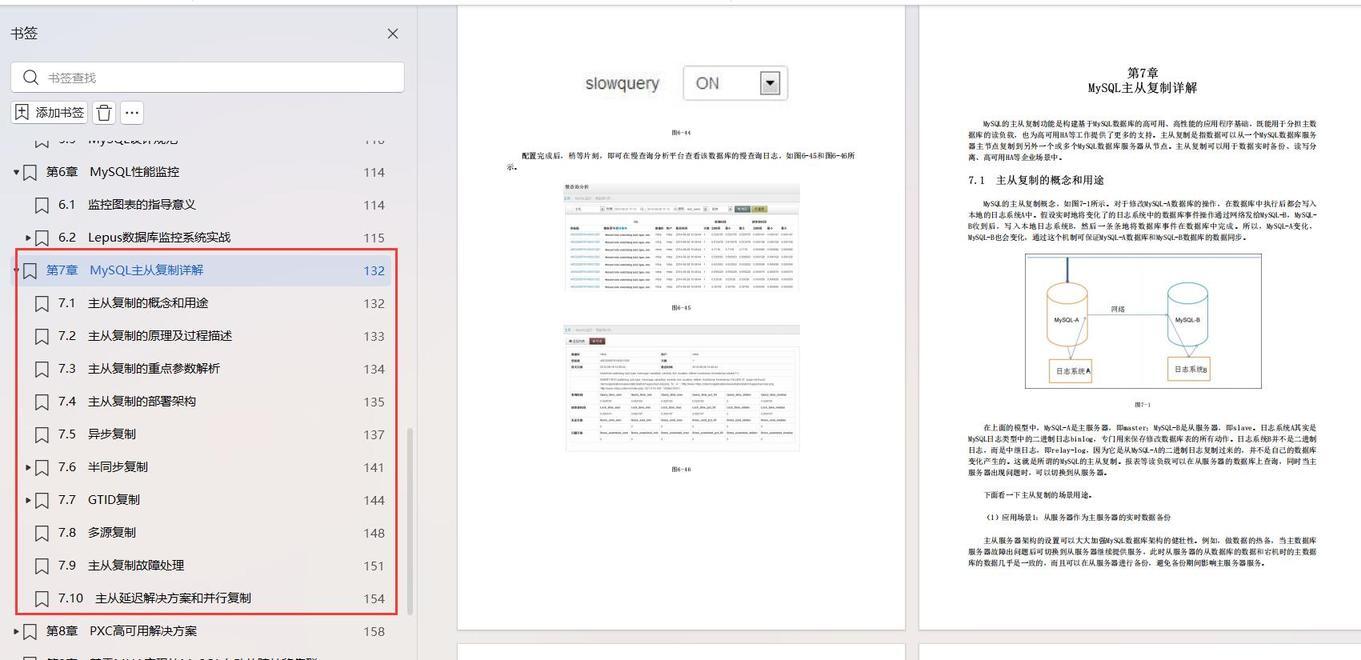
Task: Click the heading 7.1 主从复制的概念和用途 on page
Action: [x=1036, y=180]
